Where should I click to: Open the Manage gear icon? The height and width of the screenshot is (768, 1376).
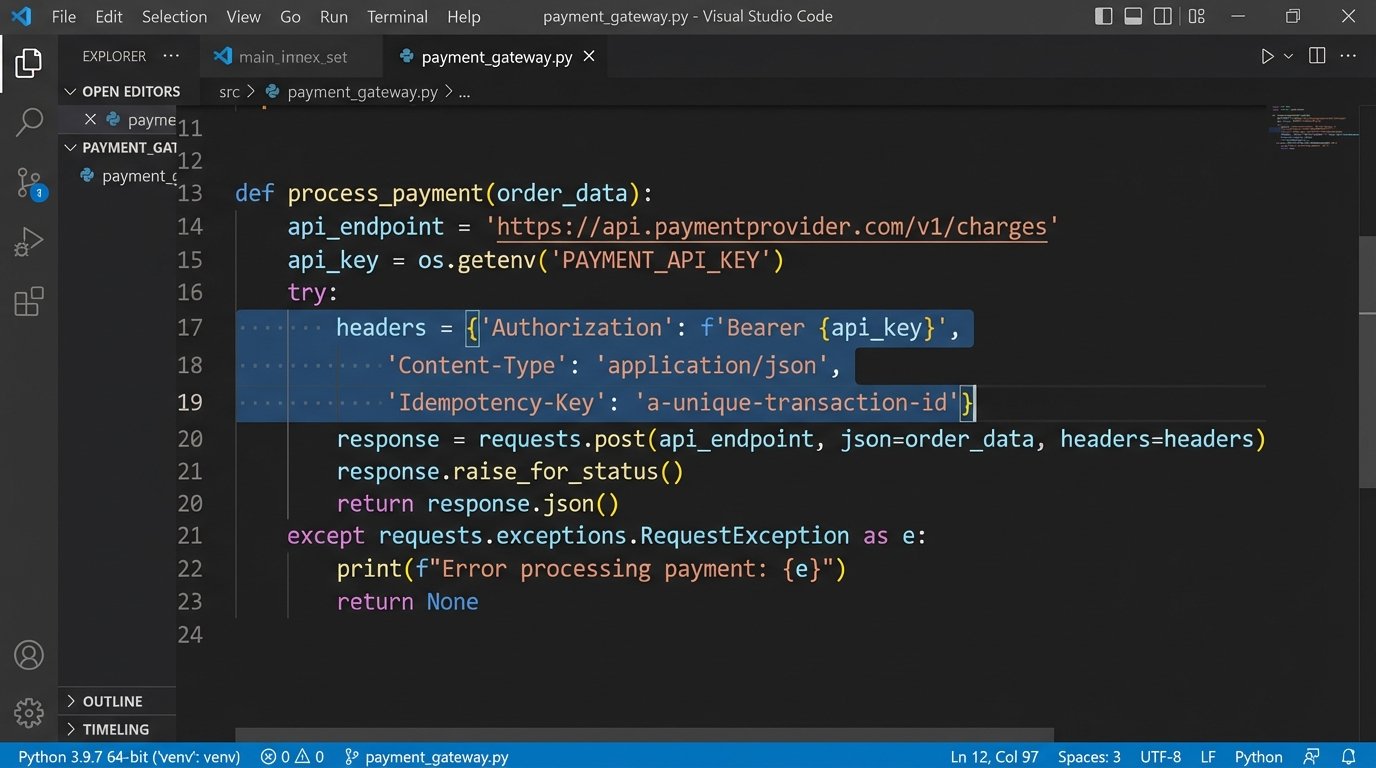[x=28, y=712]
